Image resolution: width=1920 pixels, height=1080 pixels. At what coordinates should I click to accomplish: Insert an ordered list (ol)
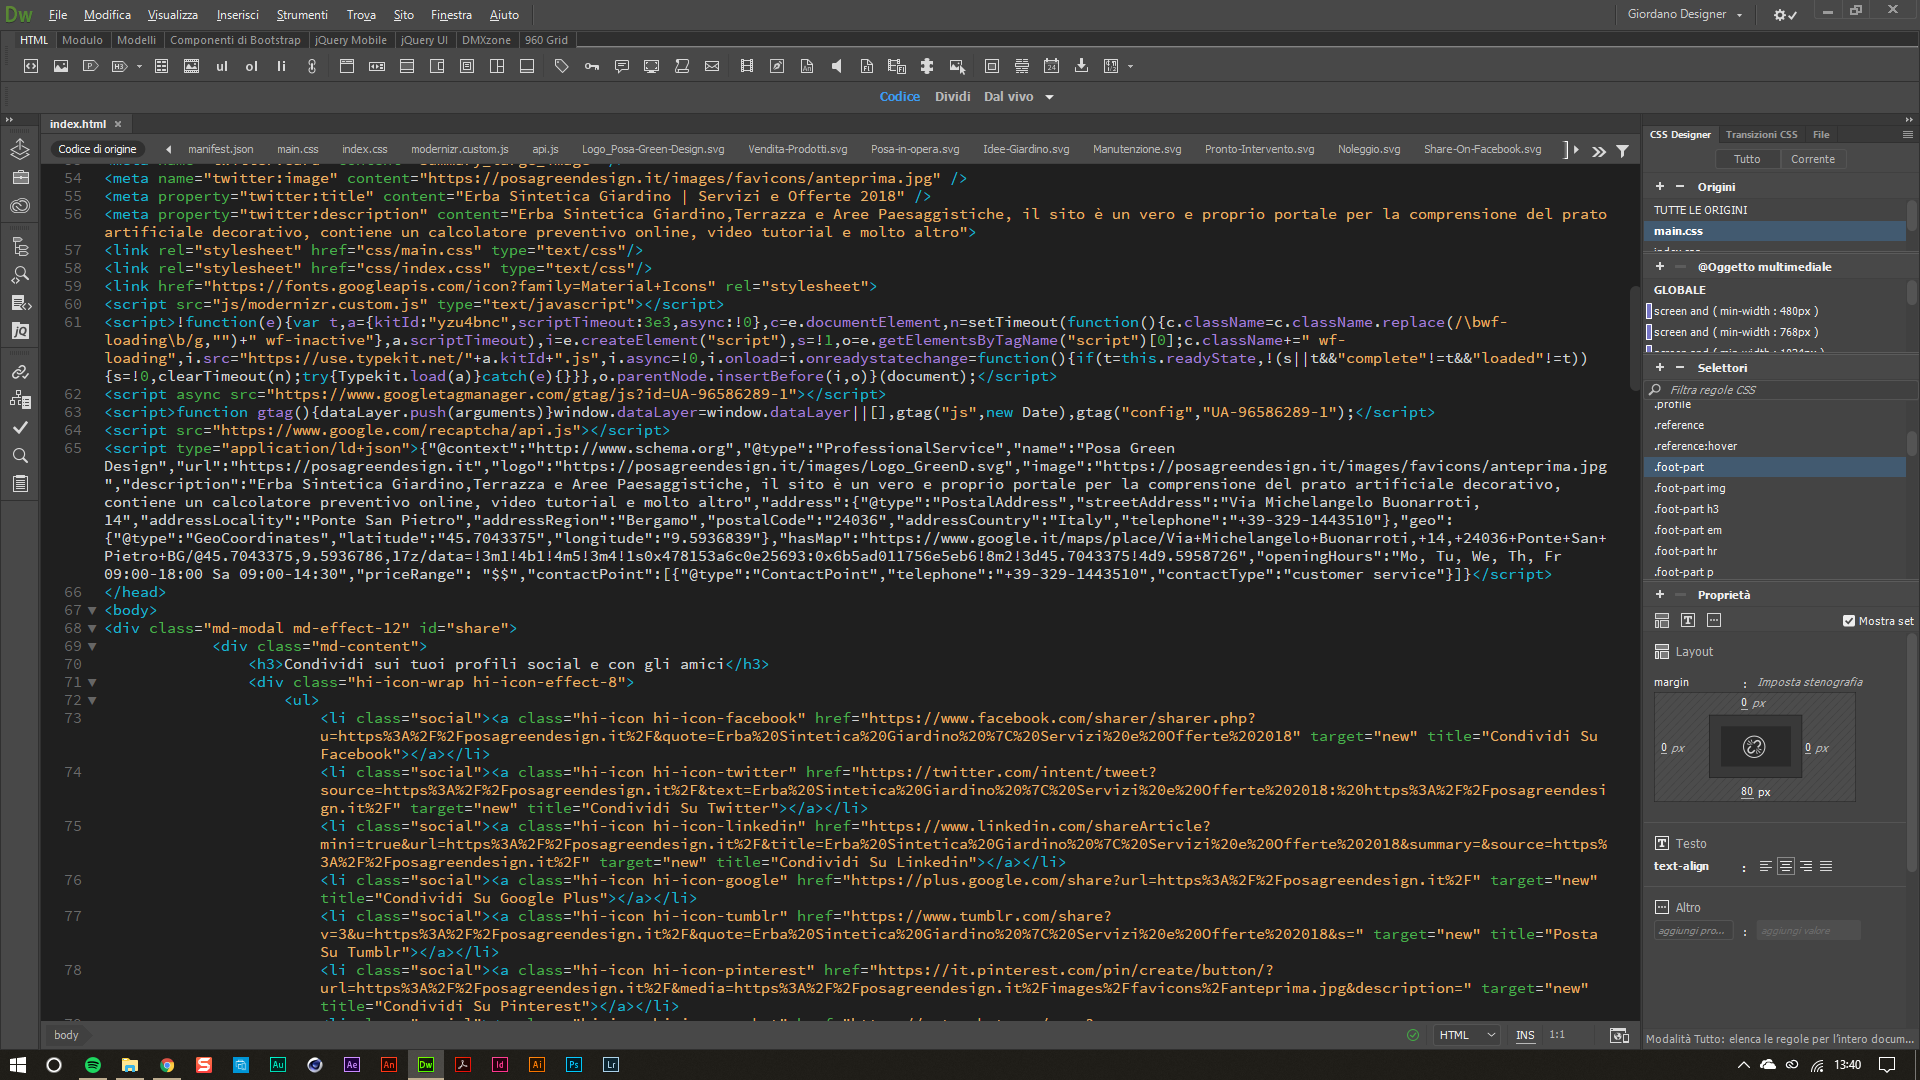coord(252,66)
